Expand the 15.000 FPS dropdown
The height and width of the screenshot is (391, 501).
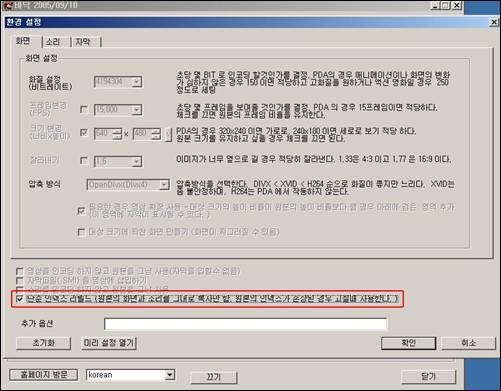(x=136, y=110)
